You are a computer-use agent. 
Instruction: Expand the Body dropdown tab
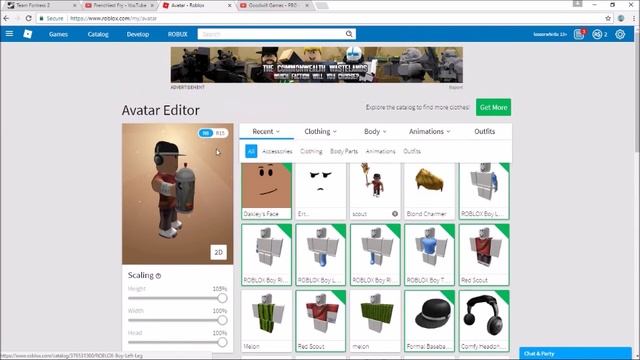click(x=375, y=131)
